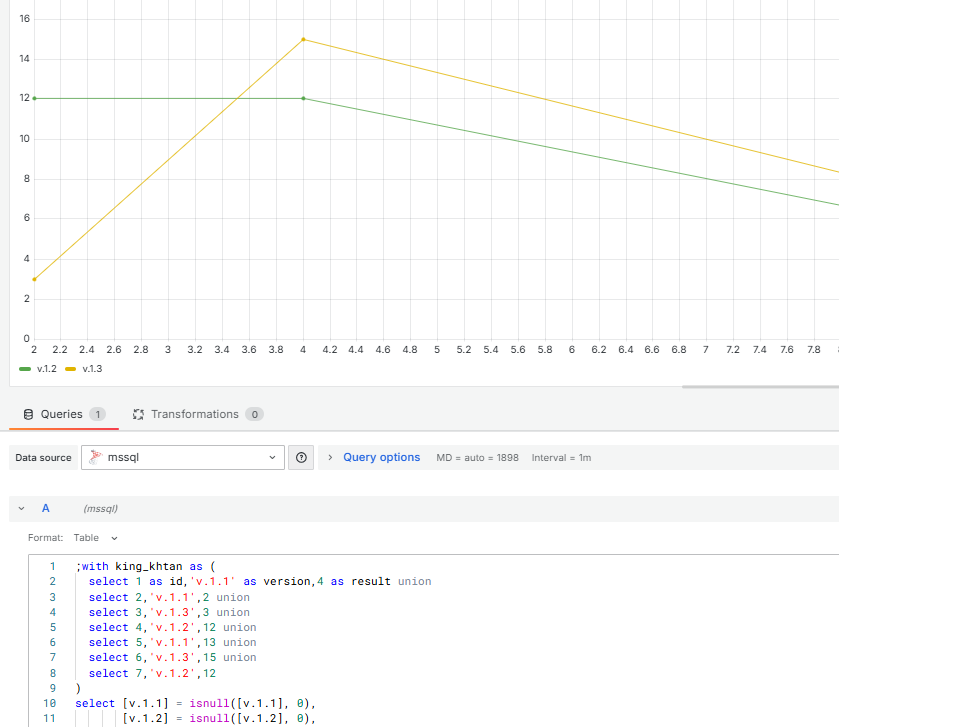Image resolution: width=978 pixels, height=727 pixels.
Task: Click the v.1.2 legend label
Action: pyautogui.click(x=47, y=368)
